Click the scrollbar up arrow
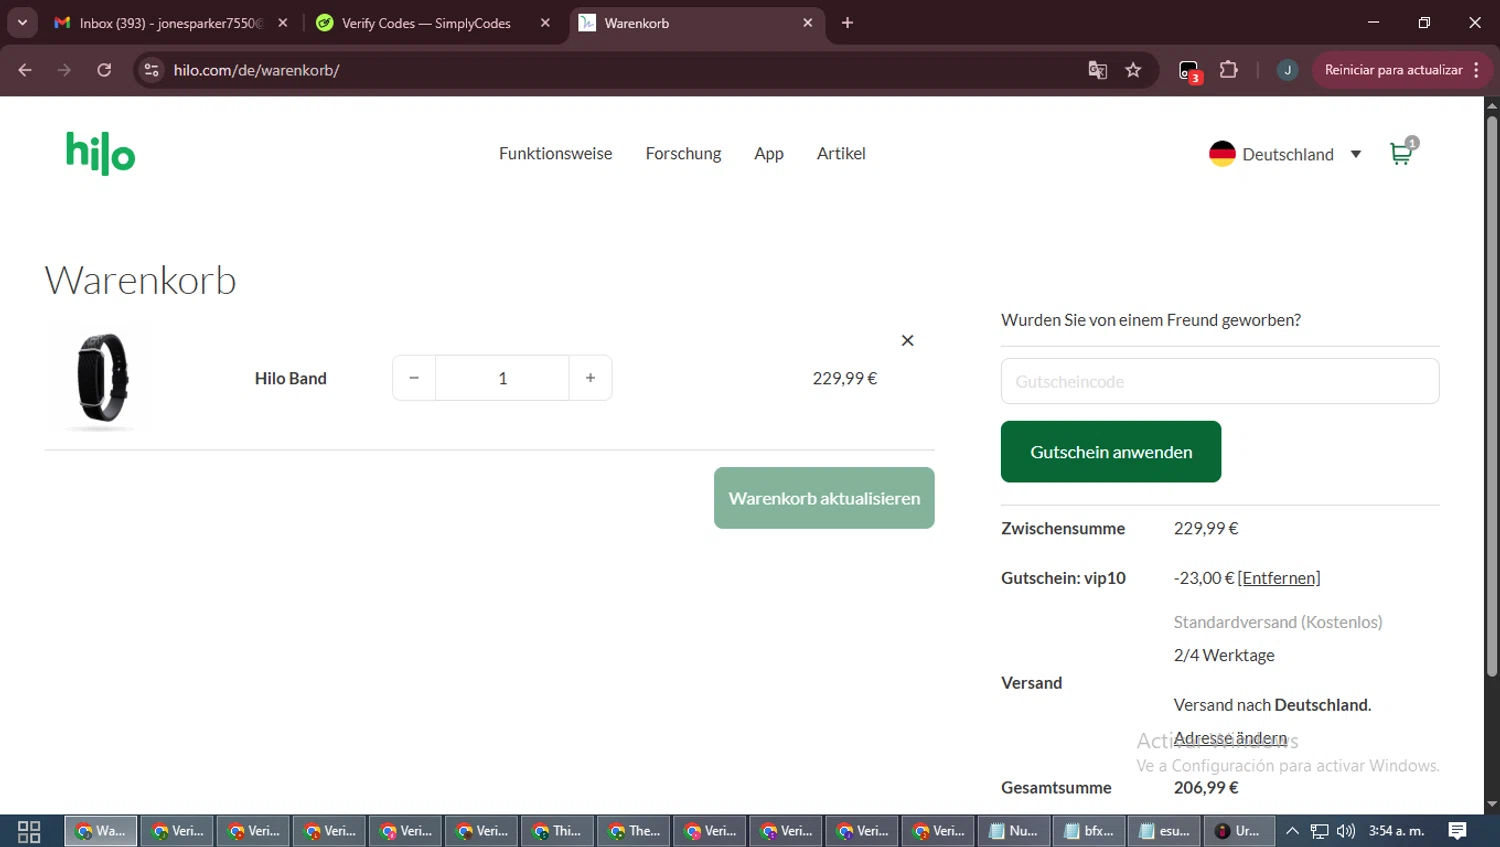Screen dimensions: 1500x847 1492,105
